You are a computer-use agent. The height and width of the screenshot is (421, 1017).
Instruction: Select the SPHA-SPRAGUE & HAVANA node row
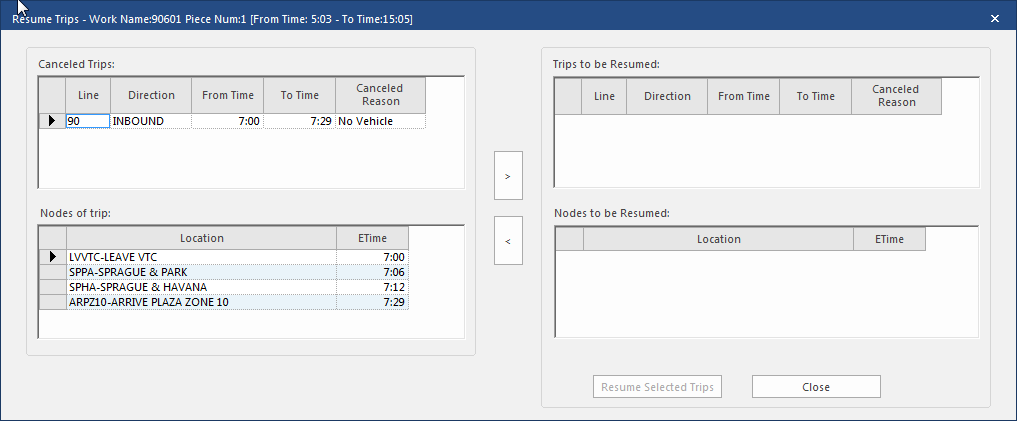click(x=200, y=287)
